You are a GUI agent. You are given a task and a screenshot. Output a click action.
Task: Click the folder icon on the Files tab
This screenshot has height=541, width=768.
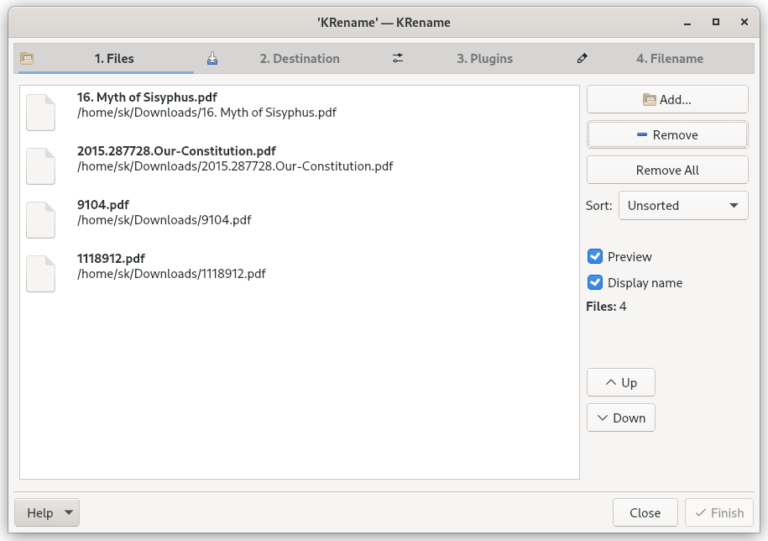coord(27,59)
